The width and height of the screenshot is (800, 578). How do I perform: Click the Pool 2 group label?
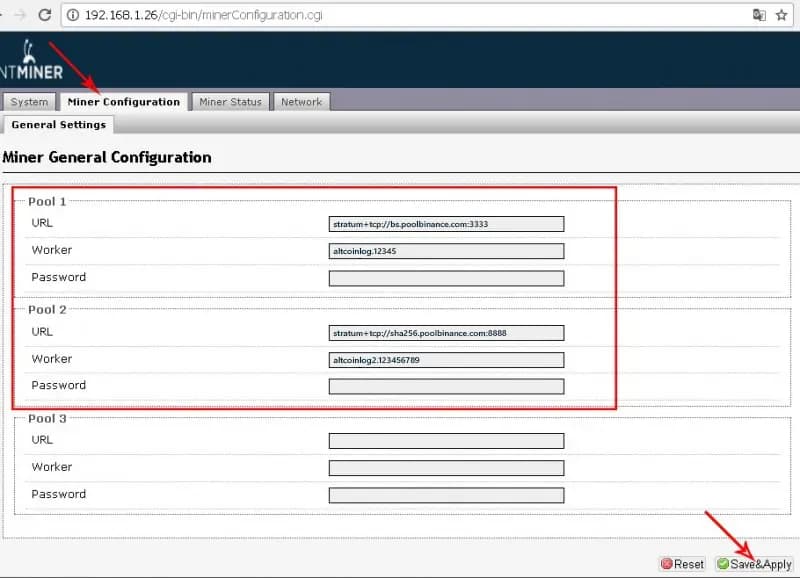(x=47, y=310)
